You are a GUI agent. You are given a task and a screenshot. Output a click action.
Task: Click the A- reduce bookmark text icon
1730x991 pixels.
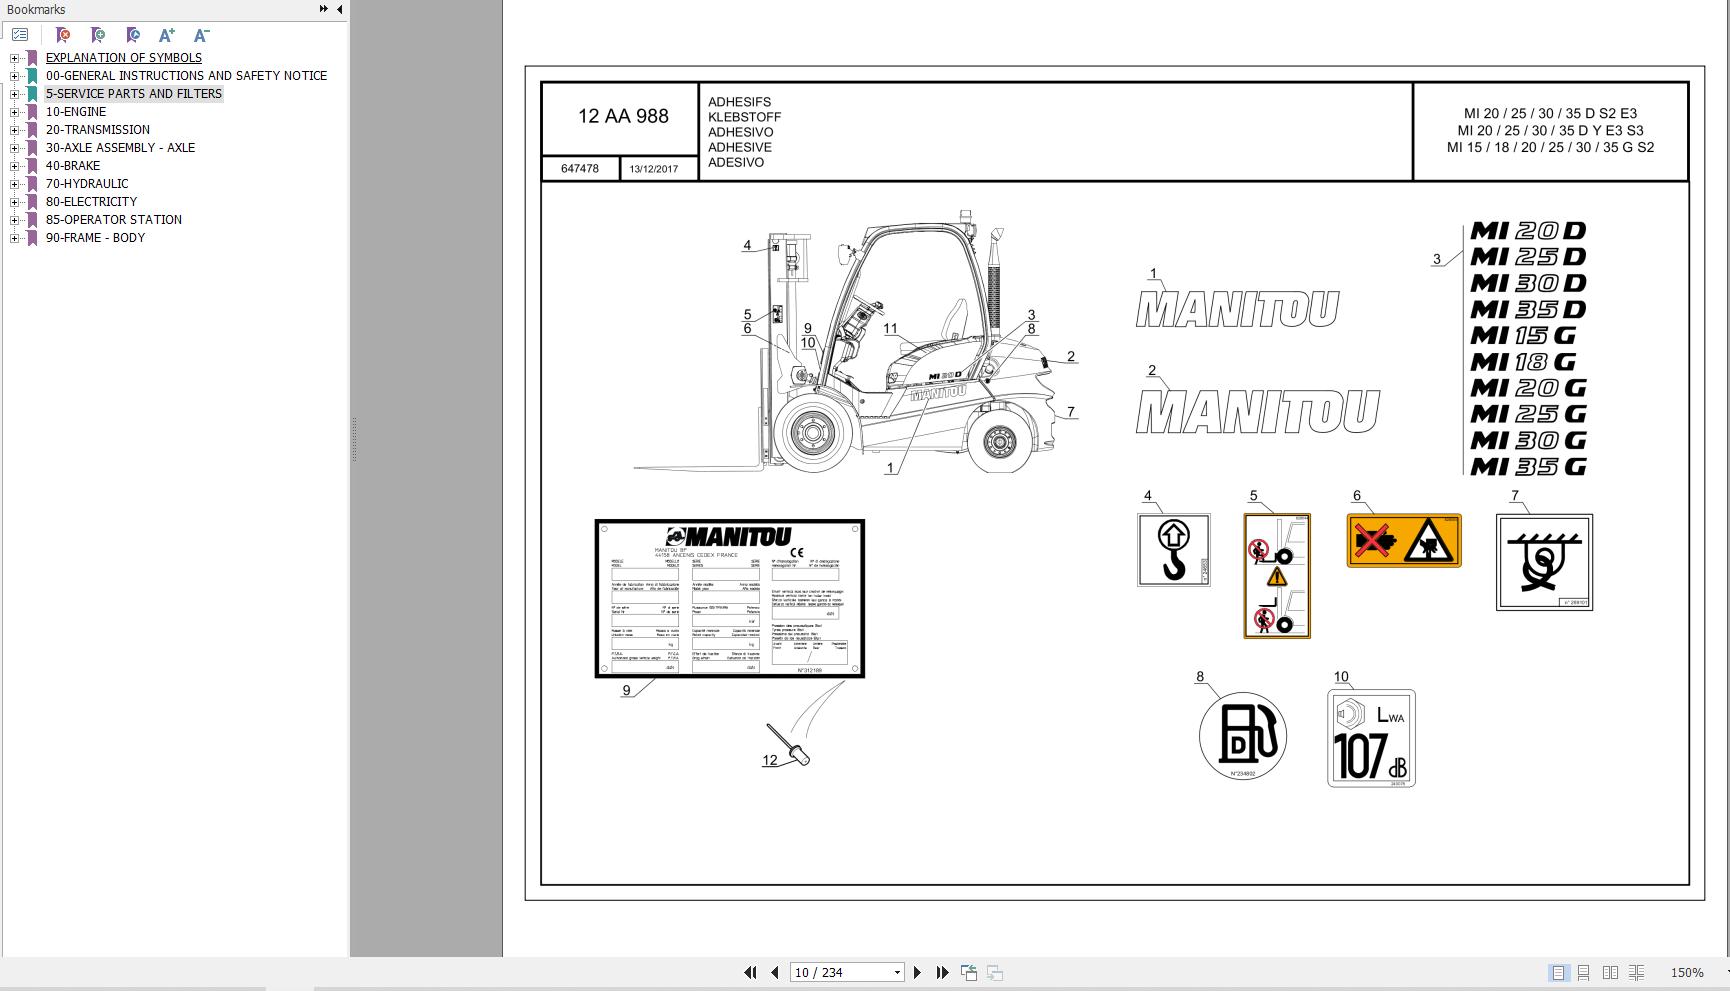(x=202, y=34)
